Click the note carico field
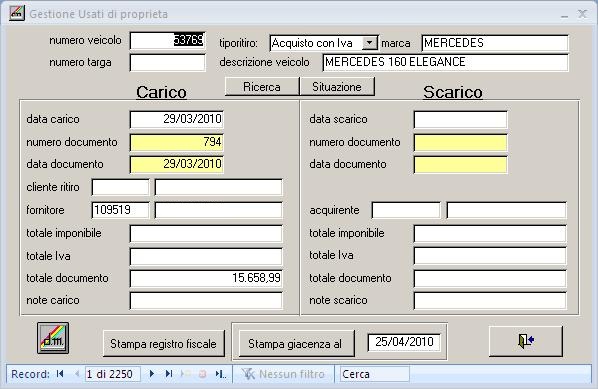 (x=206, y=301)
